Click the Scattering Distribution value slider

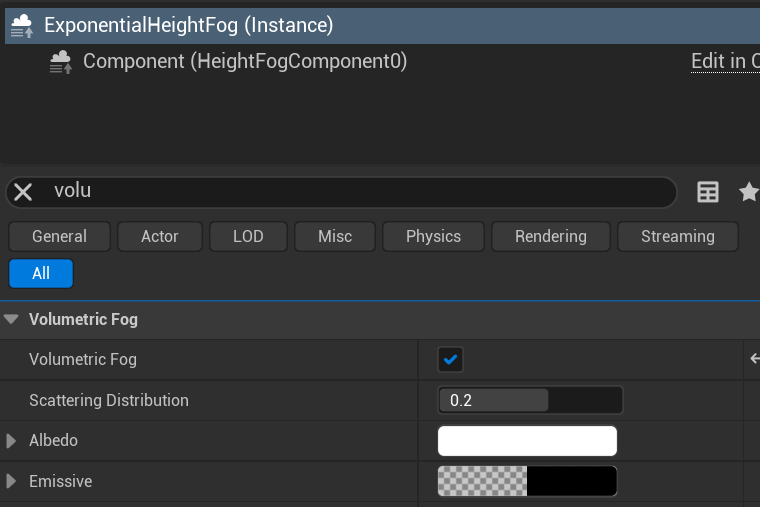click(530, 400)
